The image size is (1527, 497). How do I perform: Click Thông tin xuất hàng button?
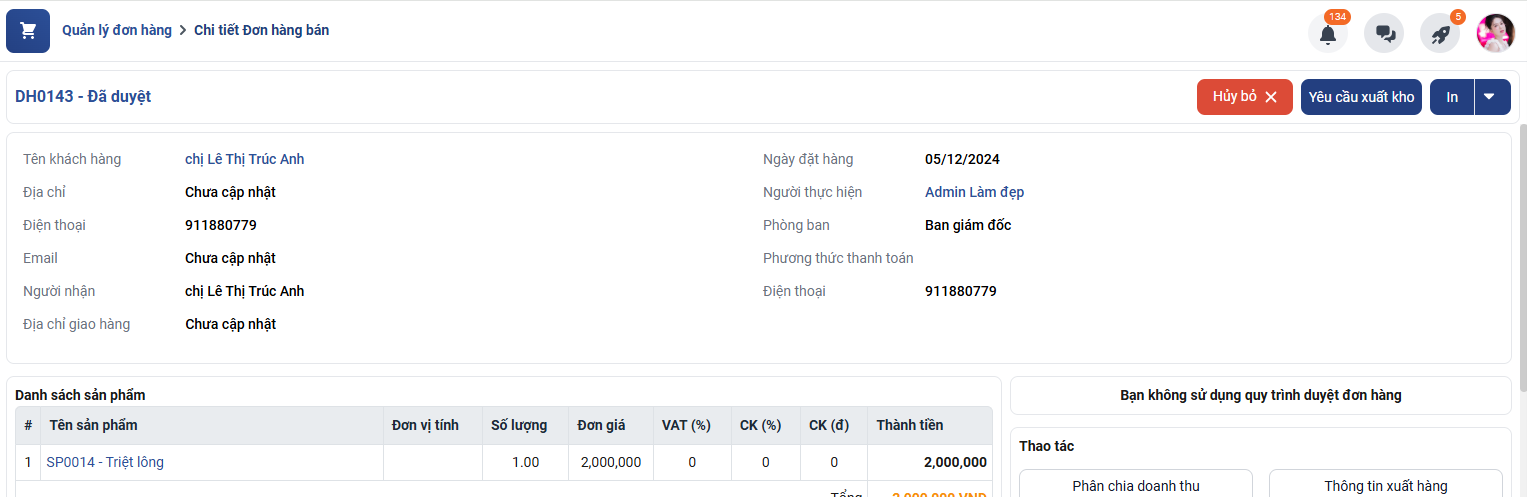click(x=1385, y=485)
